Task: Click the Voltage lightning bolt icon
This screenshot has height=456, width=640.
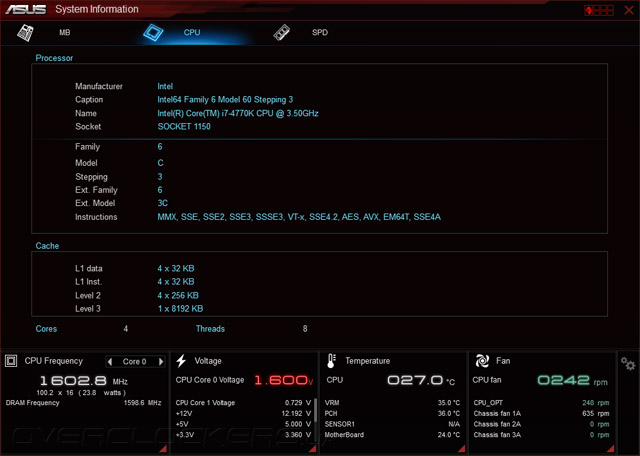Action: (181, 361)
